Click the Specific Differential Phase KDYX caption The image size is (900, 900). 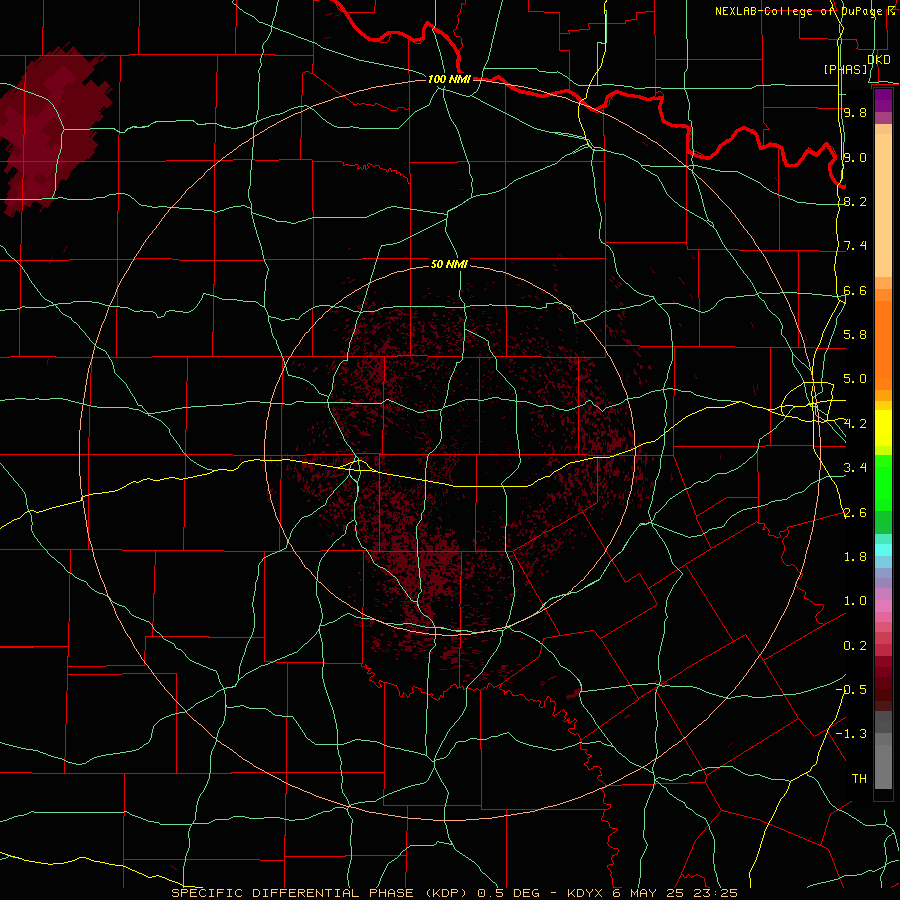click(x=454, y=893)
